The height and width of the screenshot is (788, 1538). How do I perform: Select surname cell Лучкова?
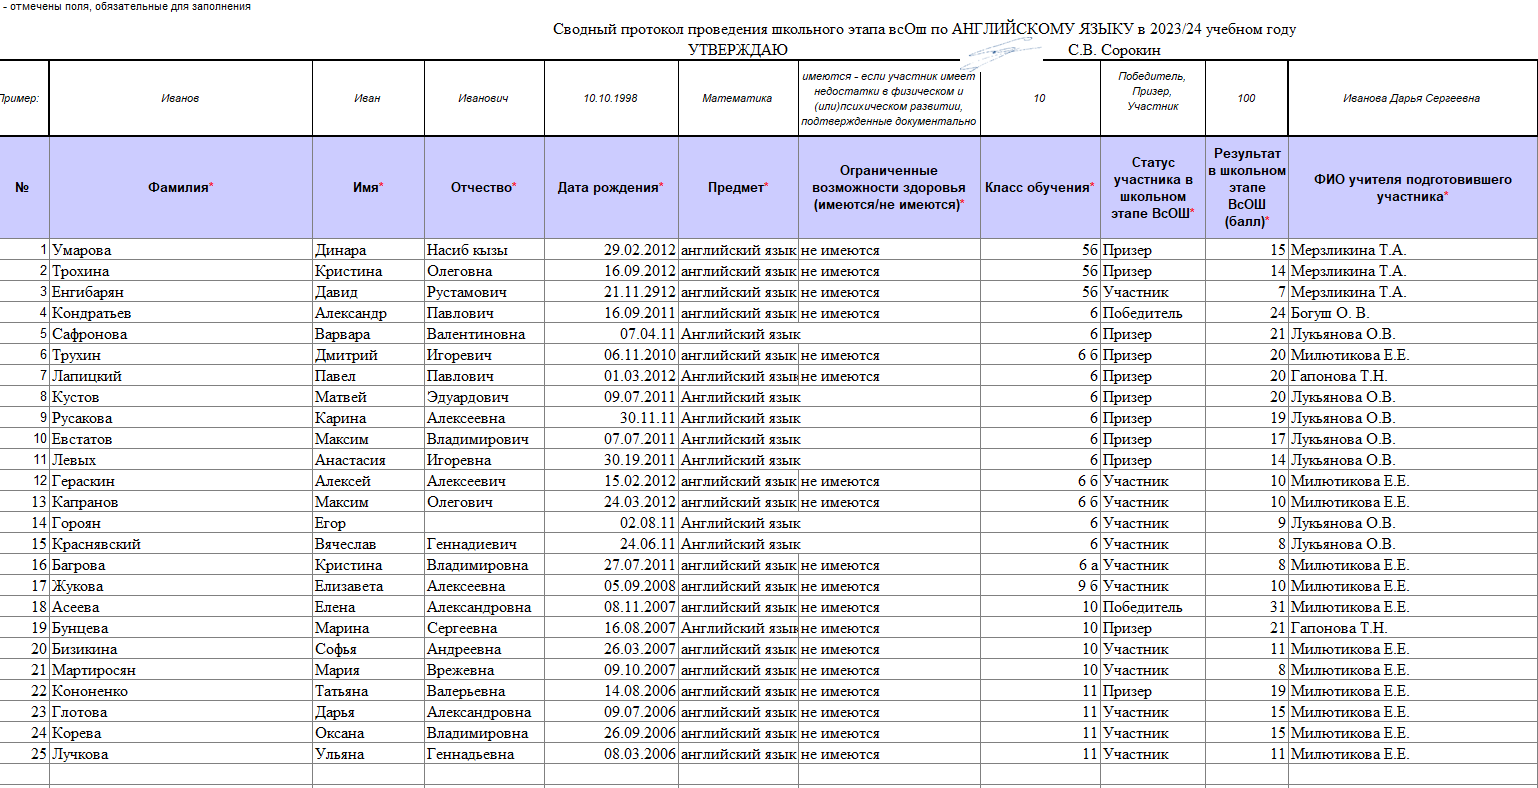[x=180, y=754]
